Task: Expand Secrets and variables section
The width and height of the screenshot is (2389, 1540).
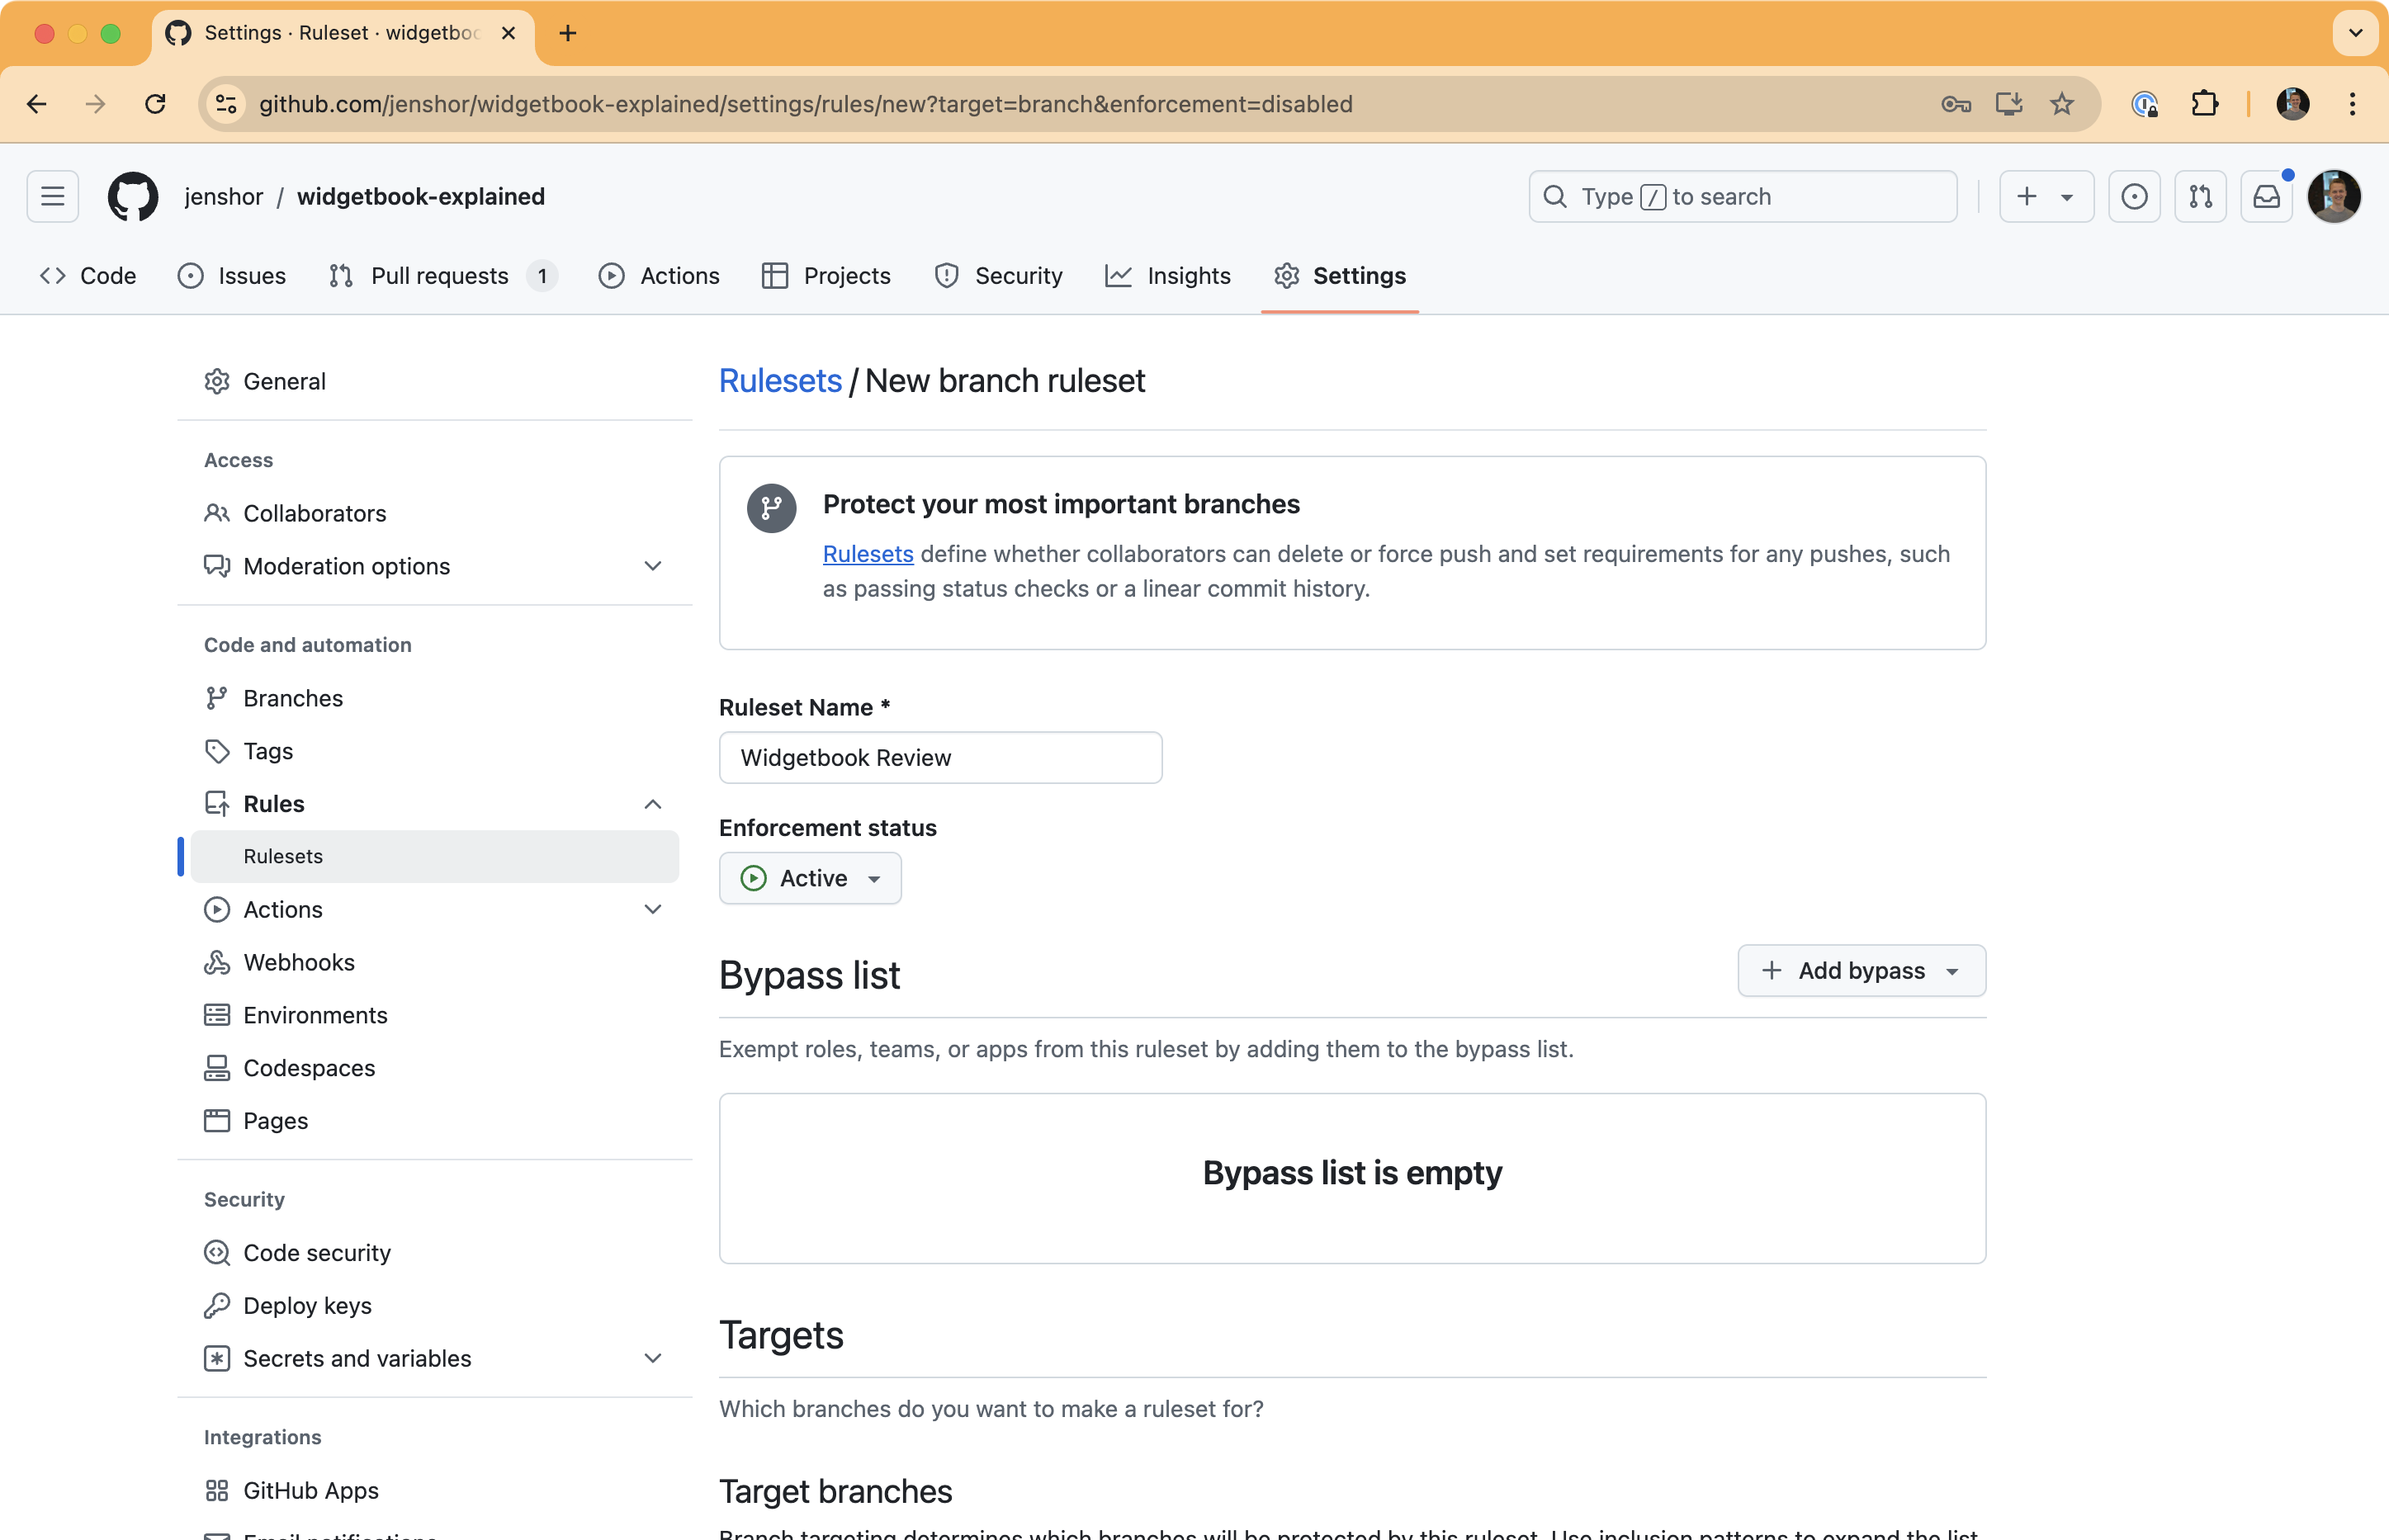Action: click(x=653, y=1358)
